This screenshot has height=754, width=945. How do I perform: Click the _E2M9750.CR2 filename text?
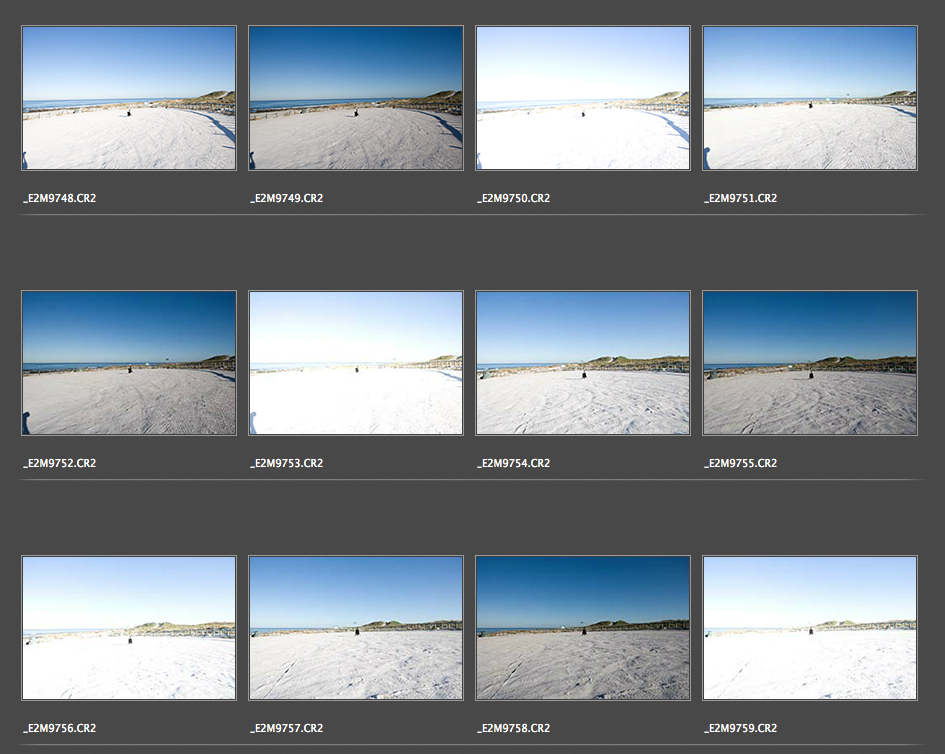click(513, 199)
